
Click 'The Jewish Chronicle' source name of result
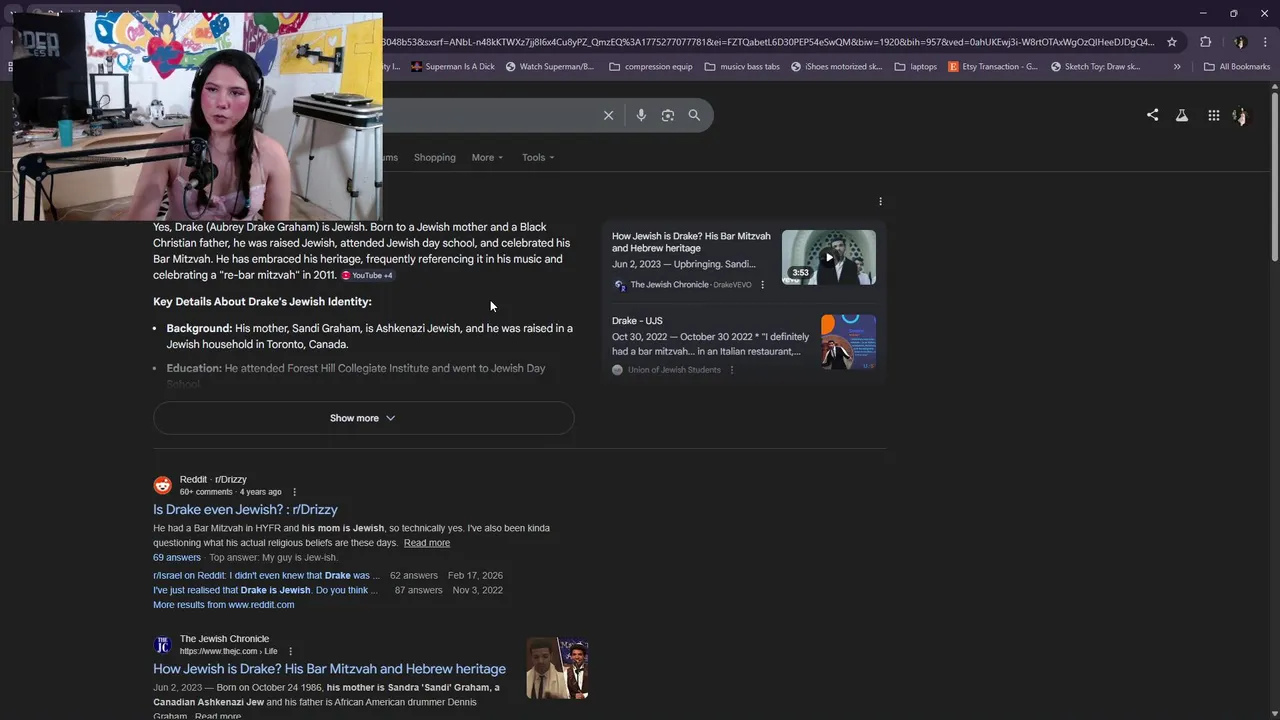coord(224,639)
